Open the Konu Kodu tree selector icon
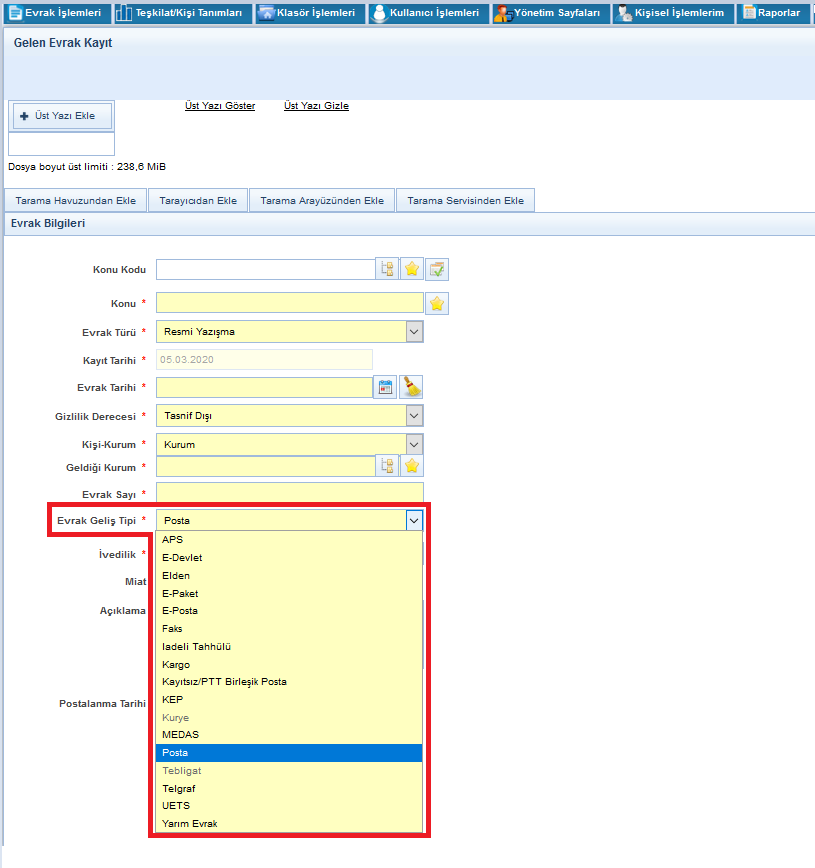The image size is (815, 868). pyautogui.click(x=387, y=269)
